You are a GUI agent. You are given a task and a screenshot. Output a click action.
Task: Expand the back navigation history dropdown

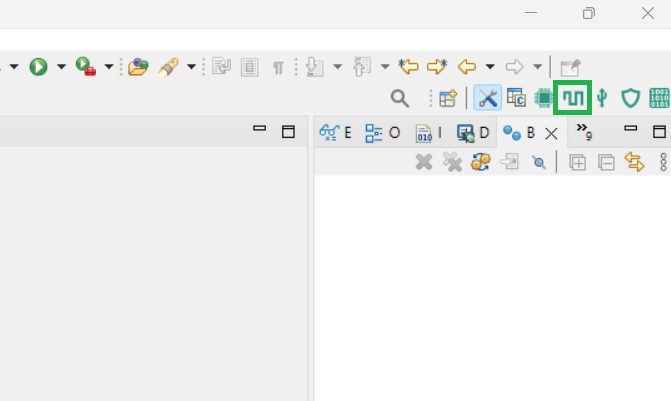coord(489,67)
